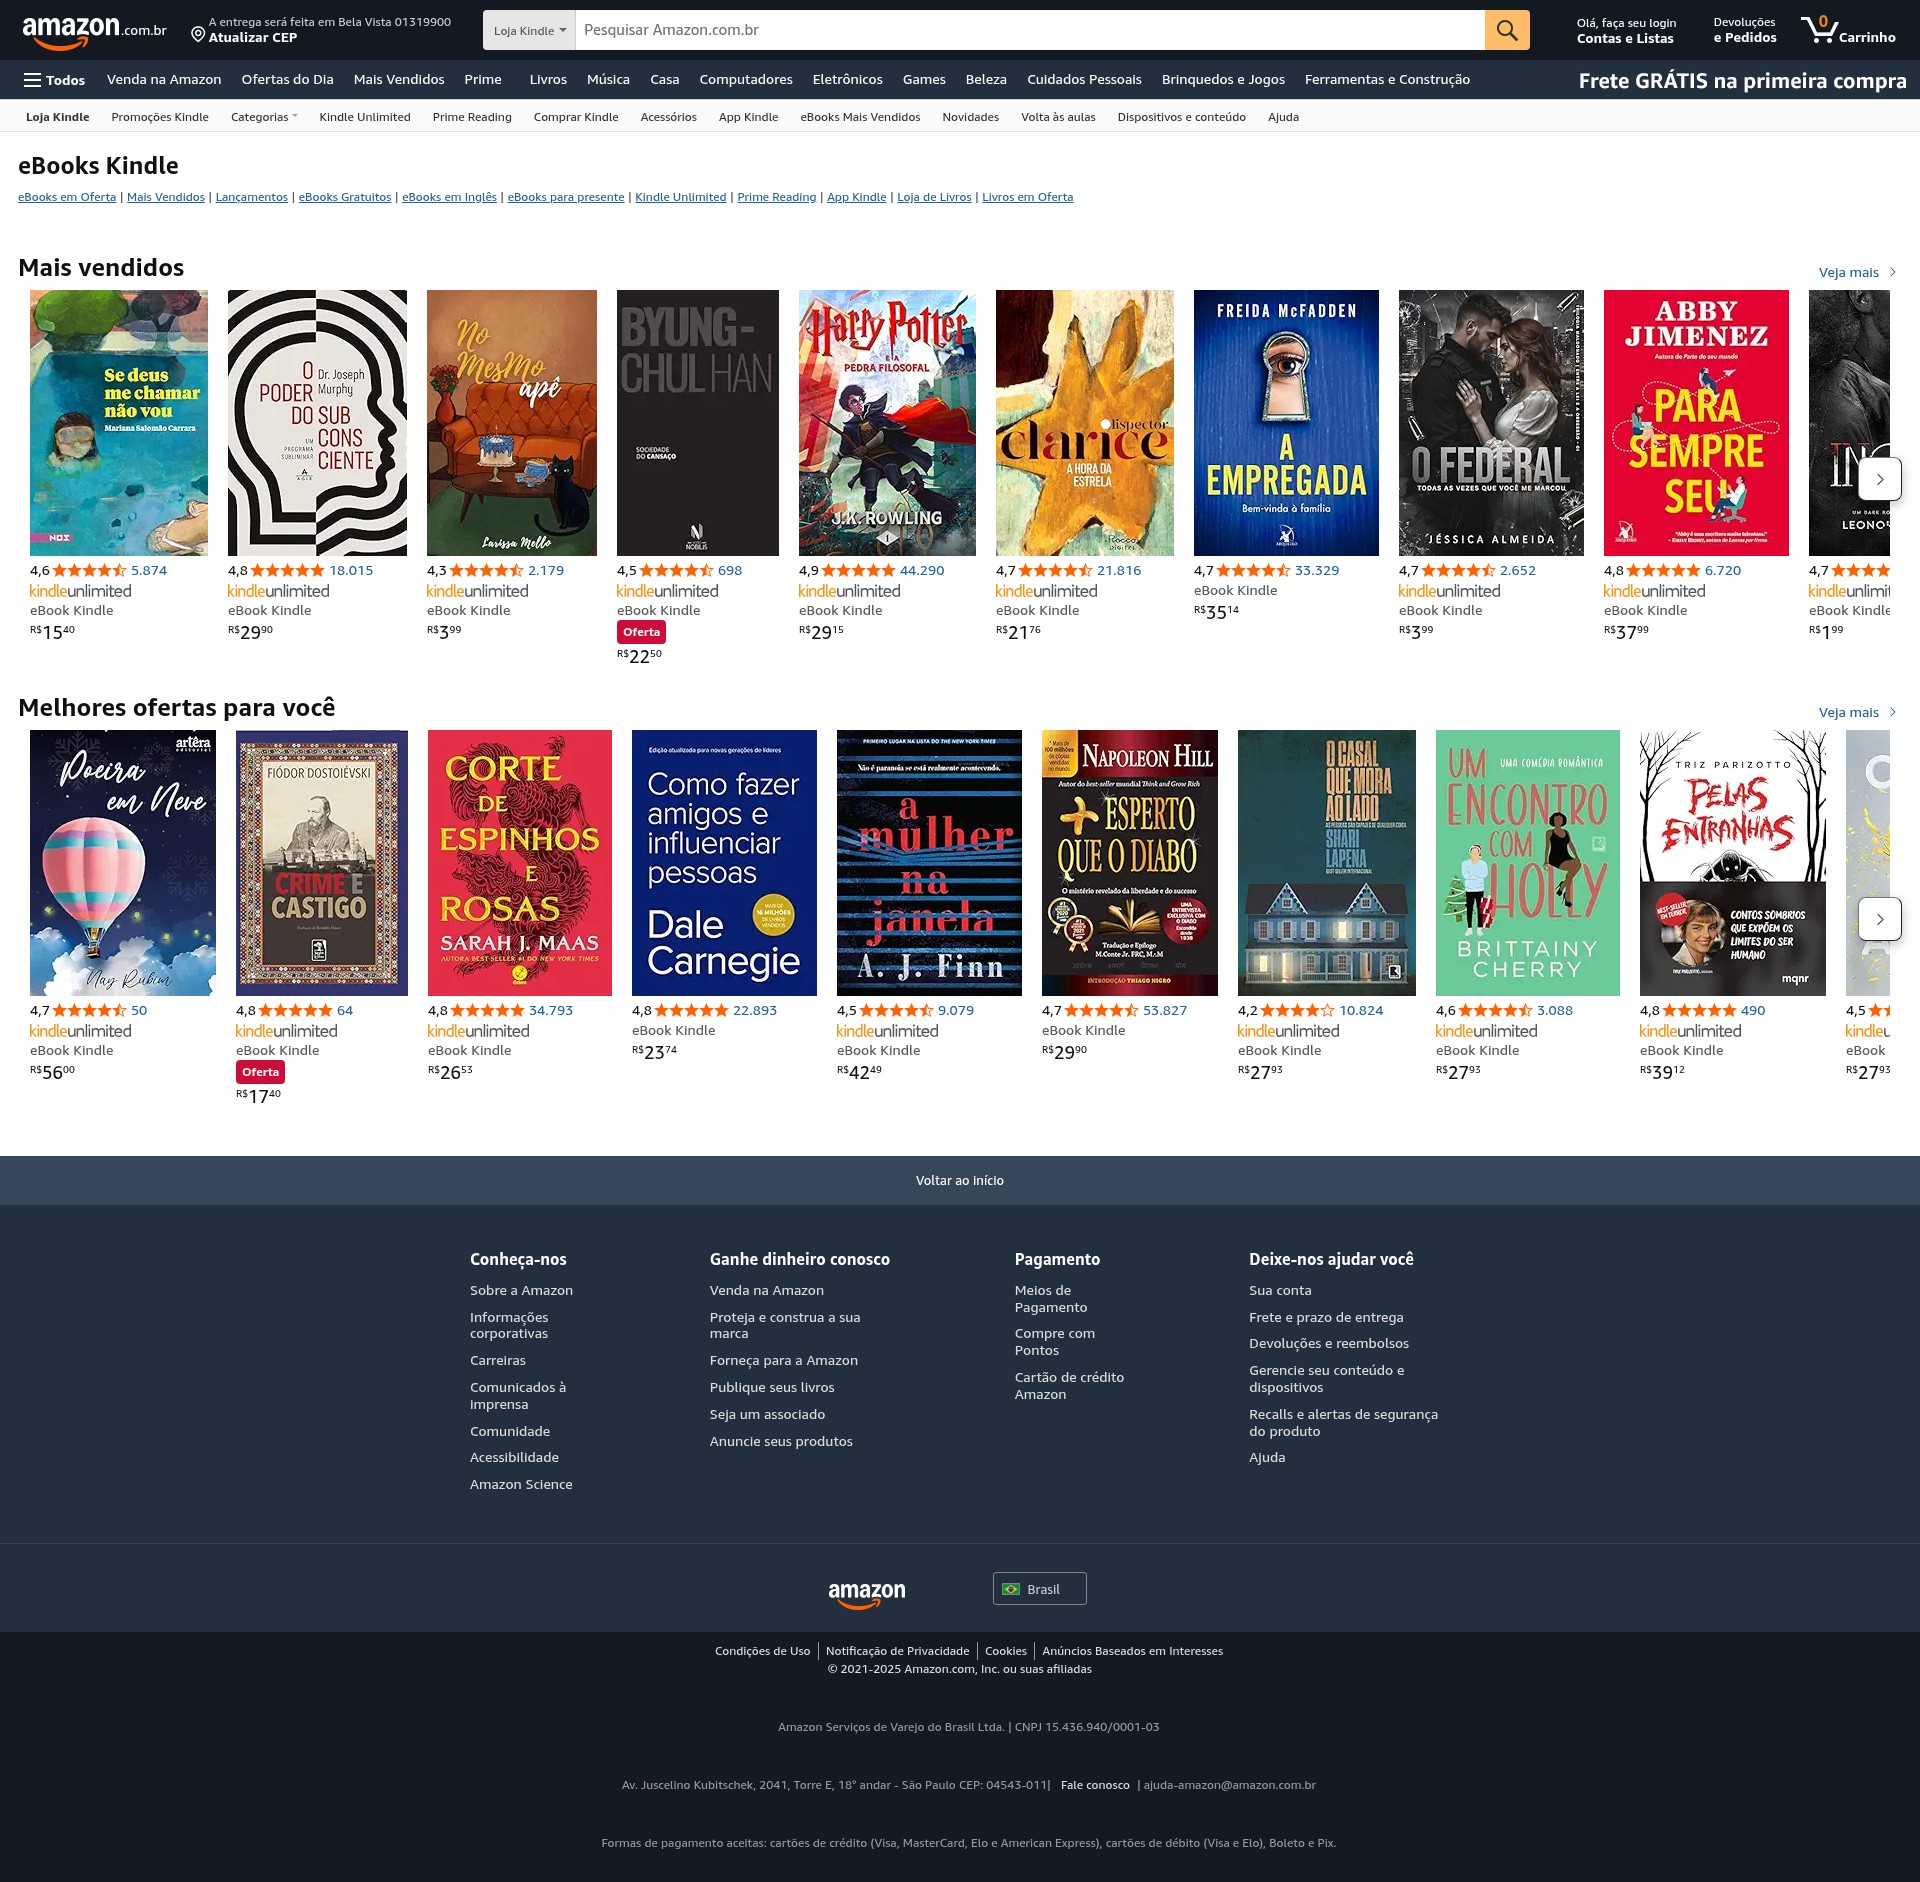Open the Kindle Unlimited subnav tab
The height and width of the screenshot is (1882, 1920).
tap(365, 117)
